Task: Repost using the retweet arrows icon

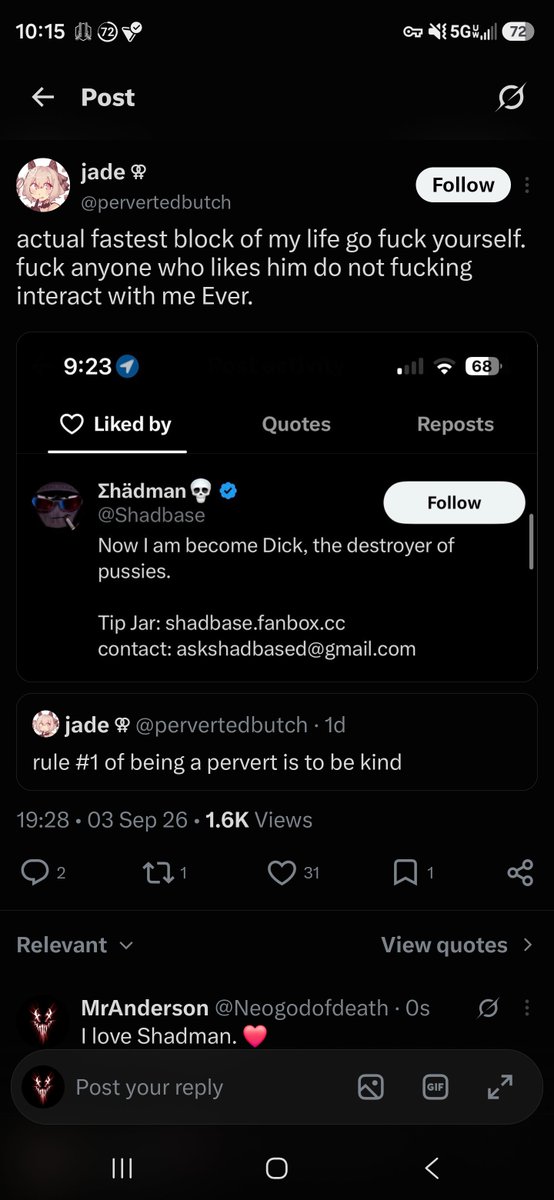Action: [x=158, y=873]
